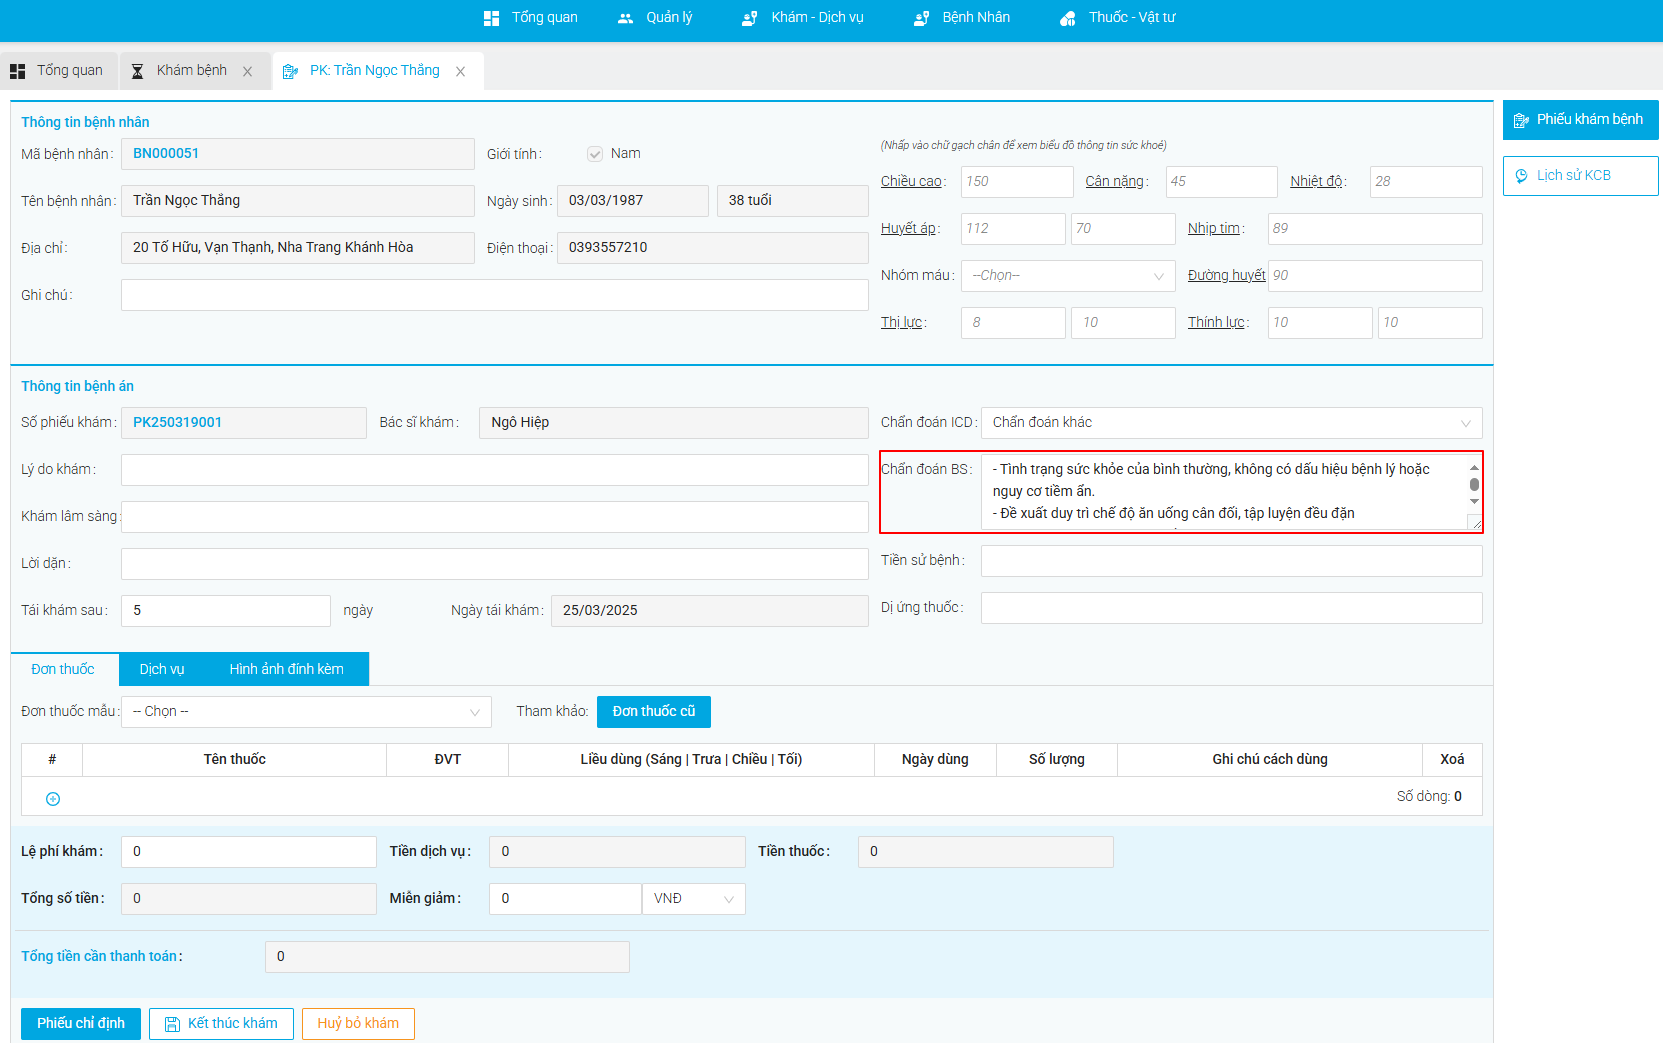
Task: Click the Bệnh Nhân icon in top bar
Action: [921, 18]
